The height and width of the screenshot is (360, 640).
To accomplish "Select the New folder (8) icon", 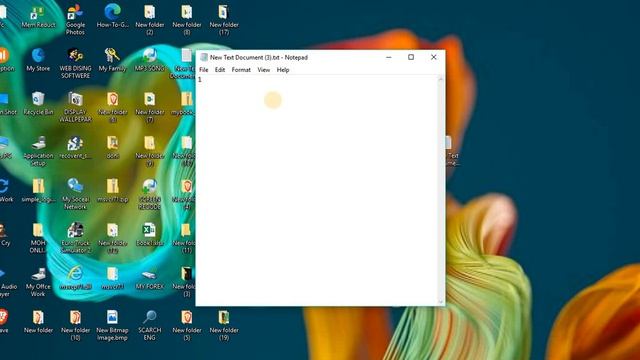I will pos(187,20).
